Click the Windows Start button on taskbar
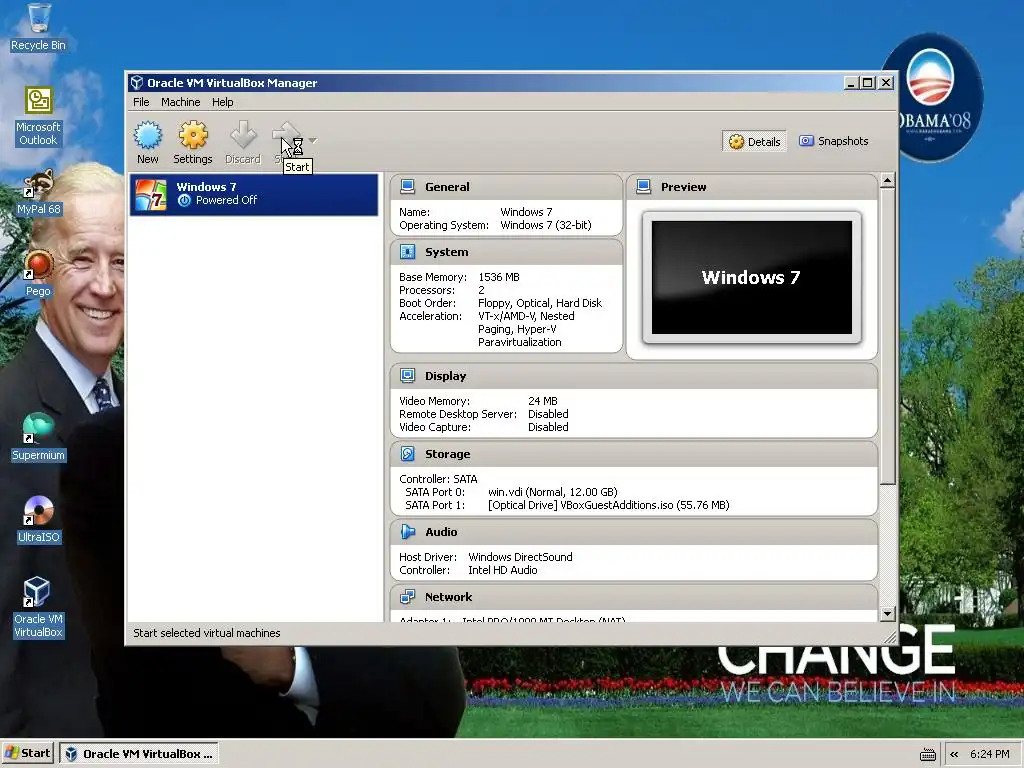The image size is (1024, 768). (x=27, y=754)
